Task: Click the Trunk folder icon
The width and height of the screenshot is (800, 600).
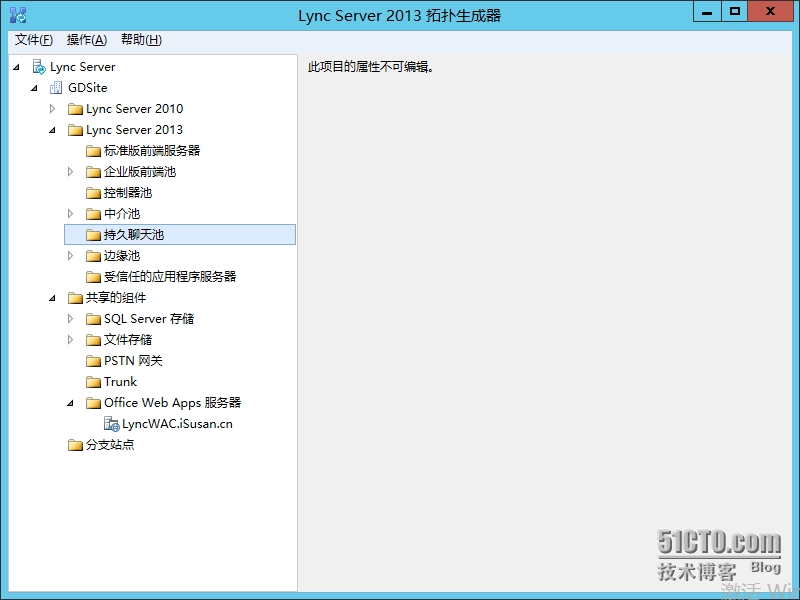Action: pos(93,382)
